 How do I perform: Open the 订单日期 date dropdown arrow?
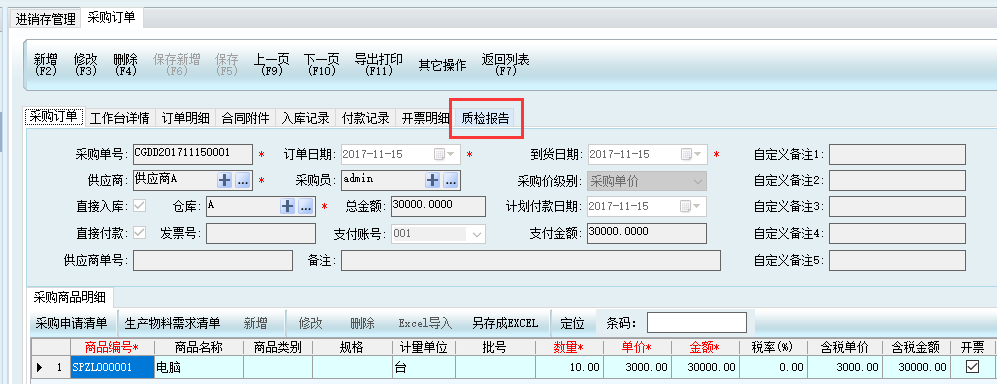click(x=451, y=154)
